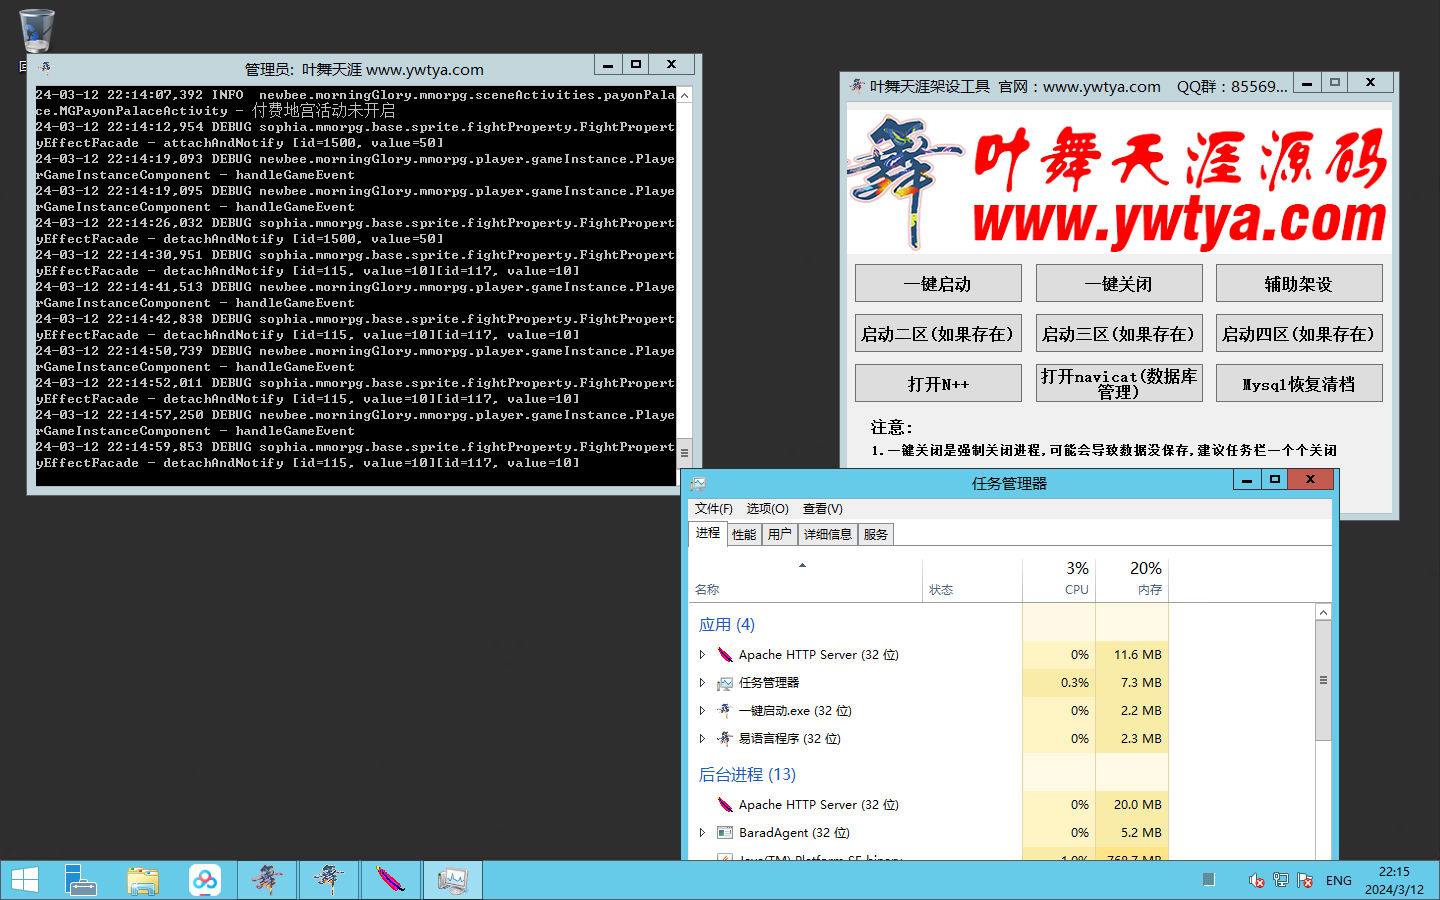Screen dimensions: 1440x900
Task: Expand the 易语言程序 process row
Action: coord(702,739)
